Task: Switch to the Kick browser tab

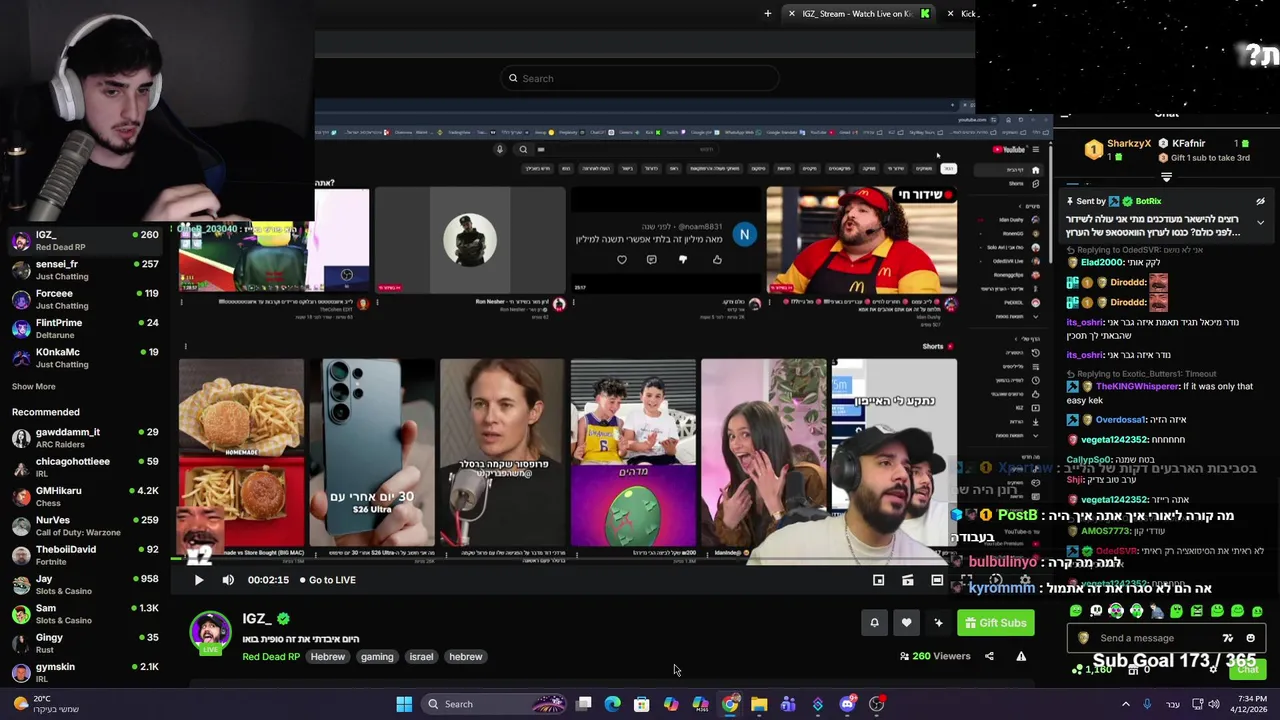Action: tap(968, 13)
